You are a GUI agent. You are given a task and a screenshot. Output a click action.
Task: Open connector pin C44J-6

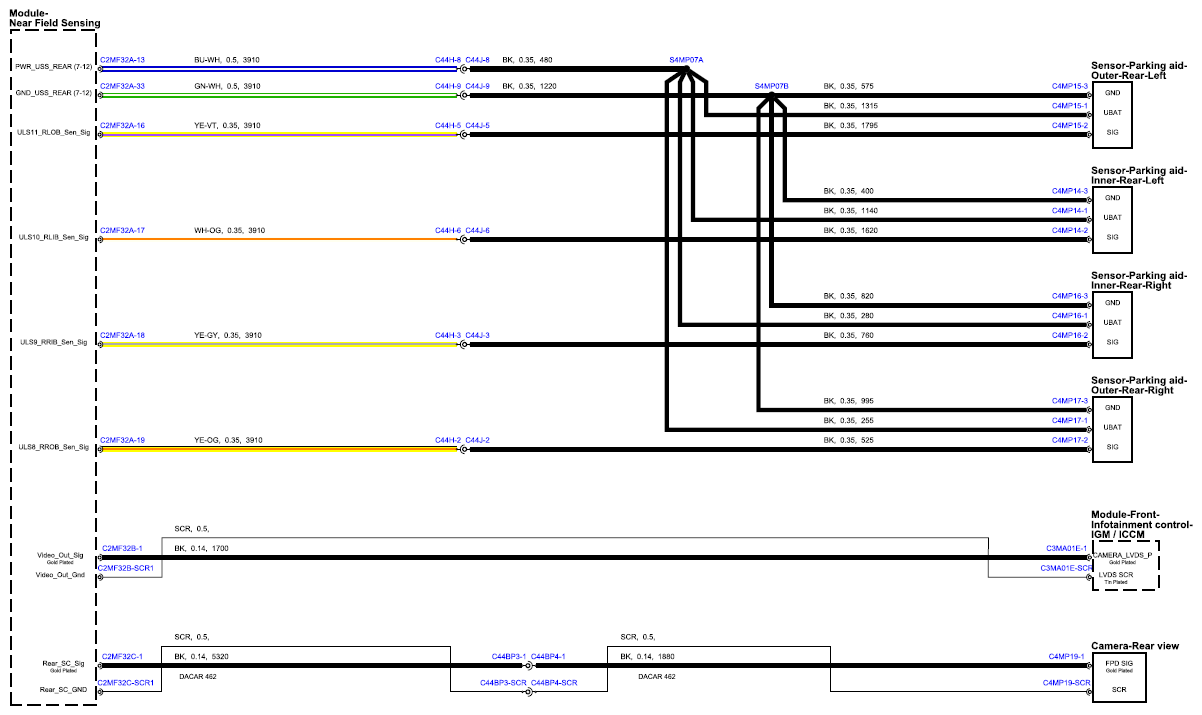click(x=478, y=231)
